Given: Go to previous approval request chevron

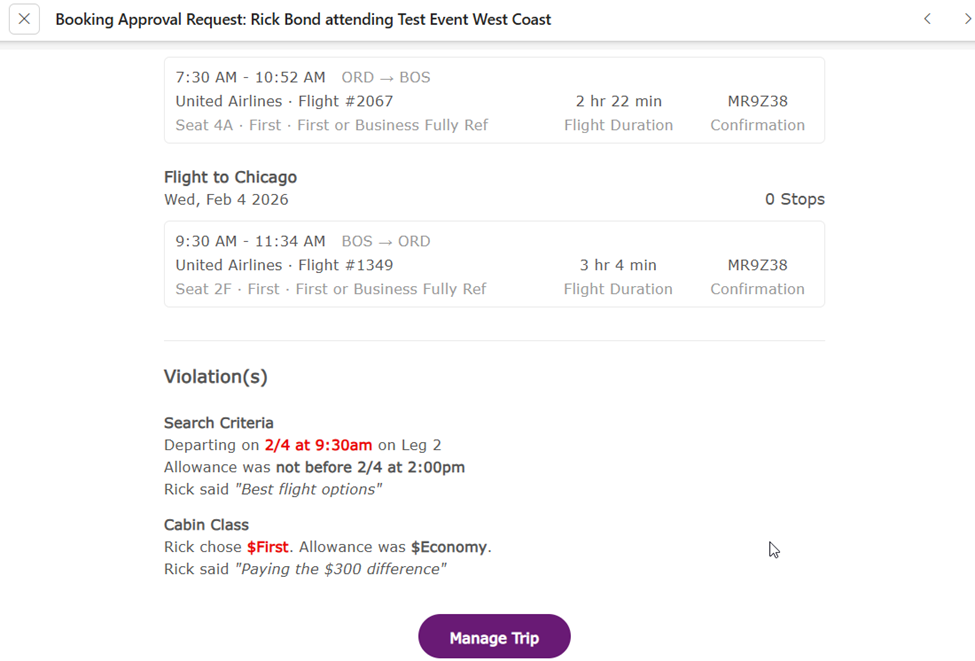Looking at the screenshot, I should coord(927,19).
